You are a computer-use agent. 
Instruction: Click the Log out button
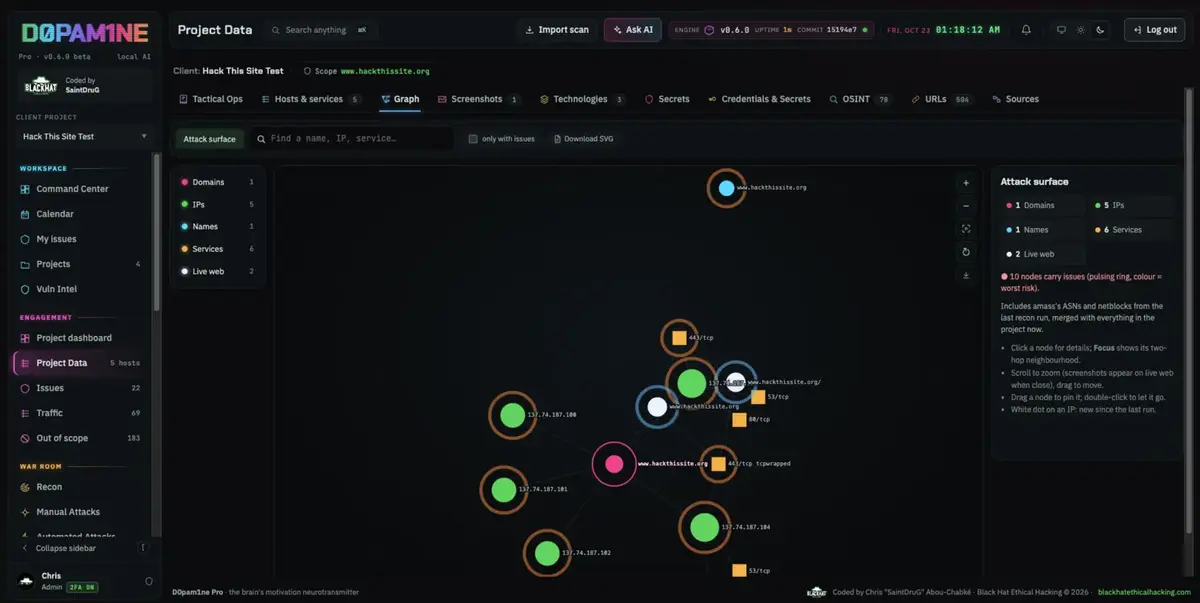[1154, 30]
